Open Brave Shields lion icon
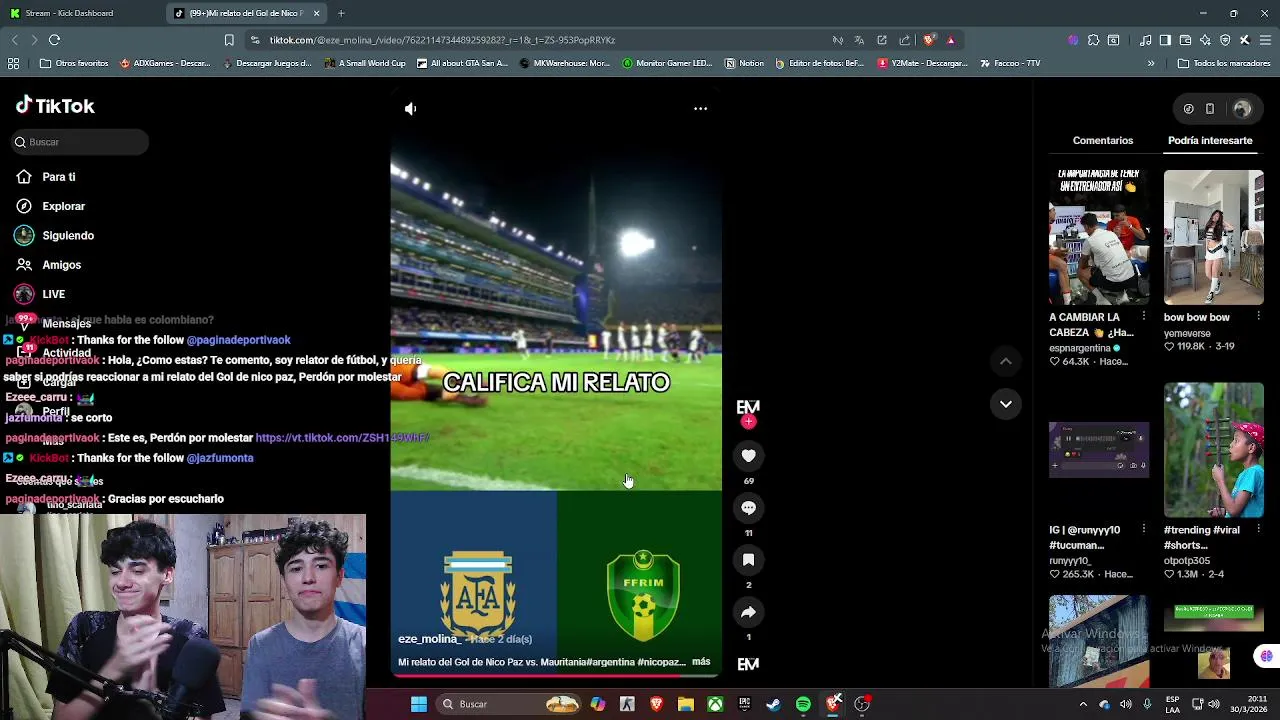Screen dimensions: 1280x720 pos(929,40)
